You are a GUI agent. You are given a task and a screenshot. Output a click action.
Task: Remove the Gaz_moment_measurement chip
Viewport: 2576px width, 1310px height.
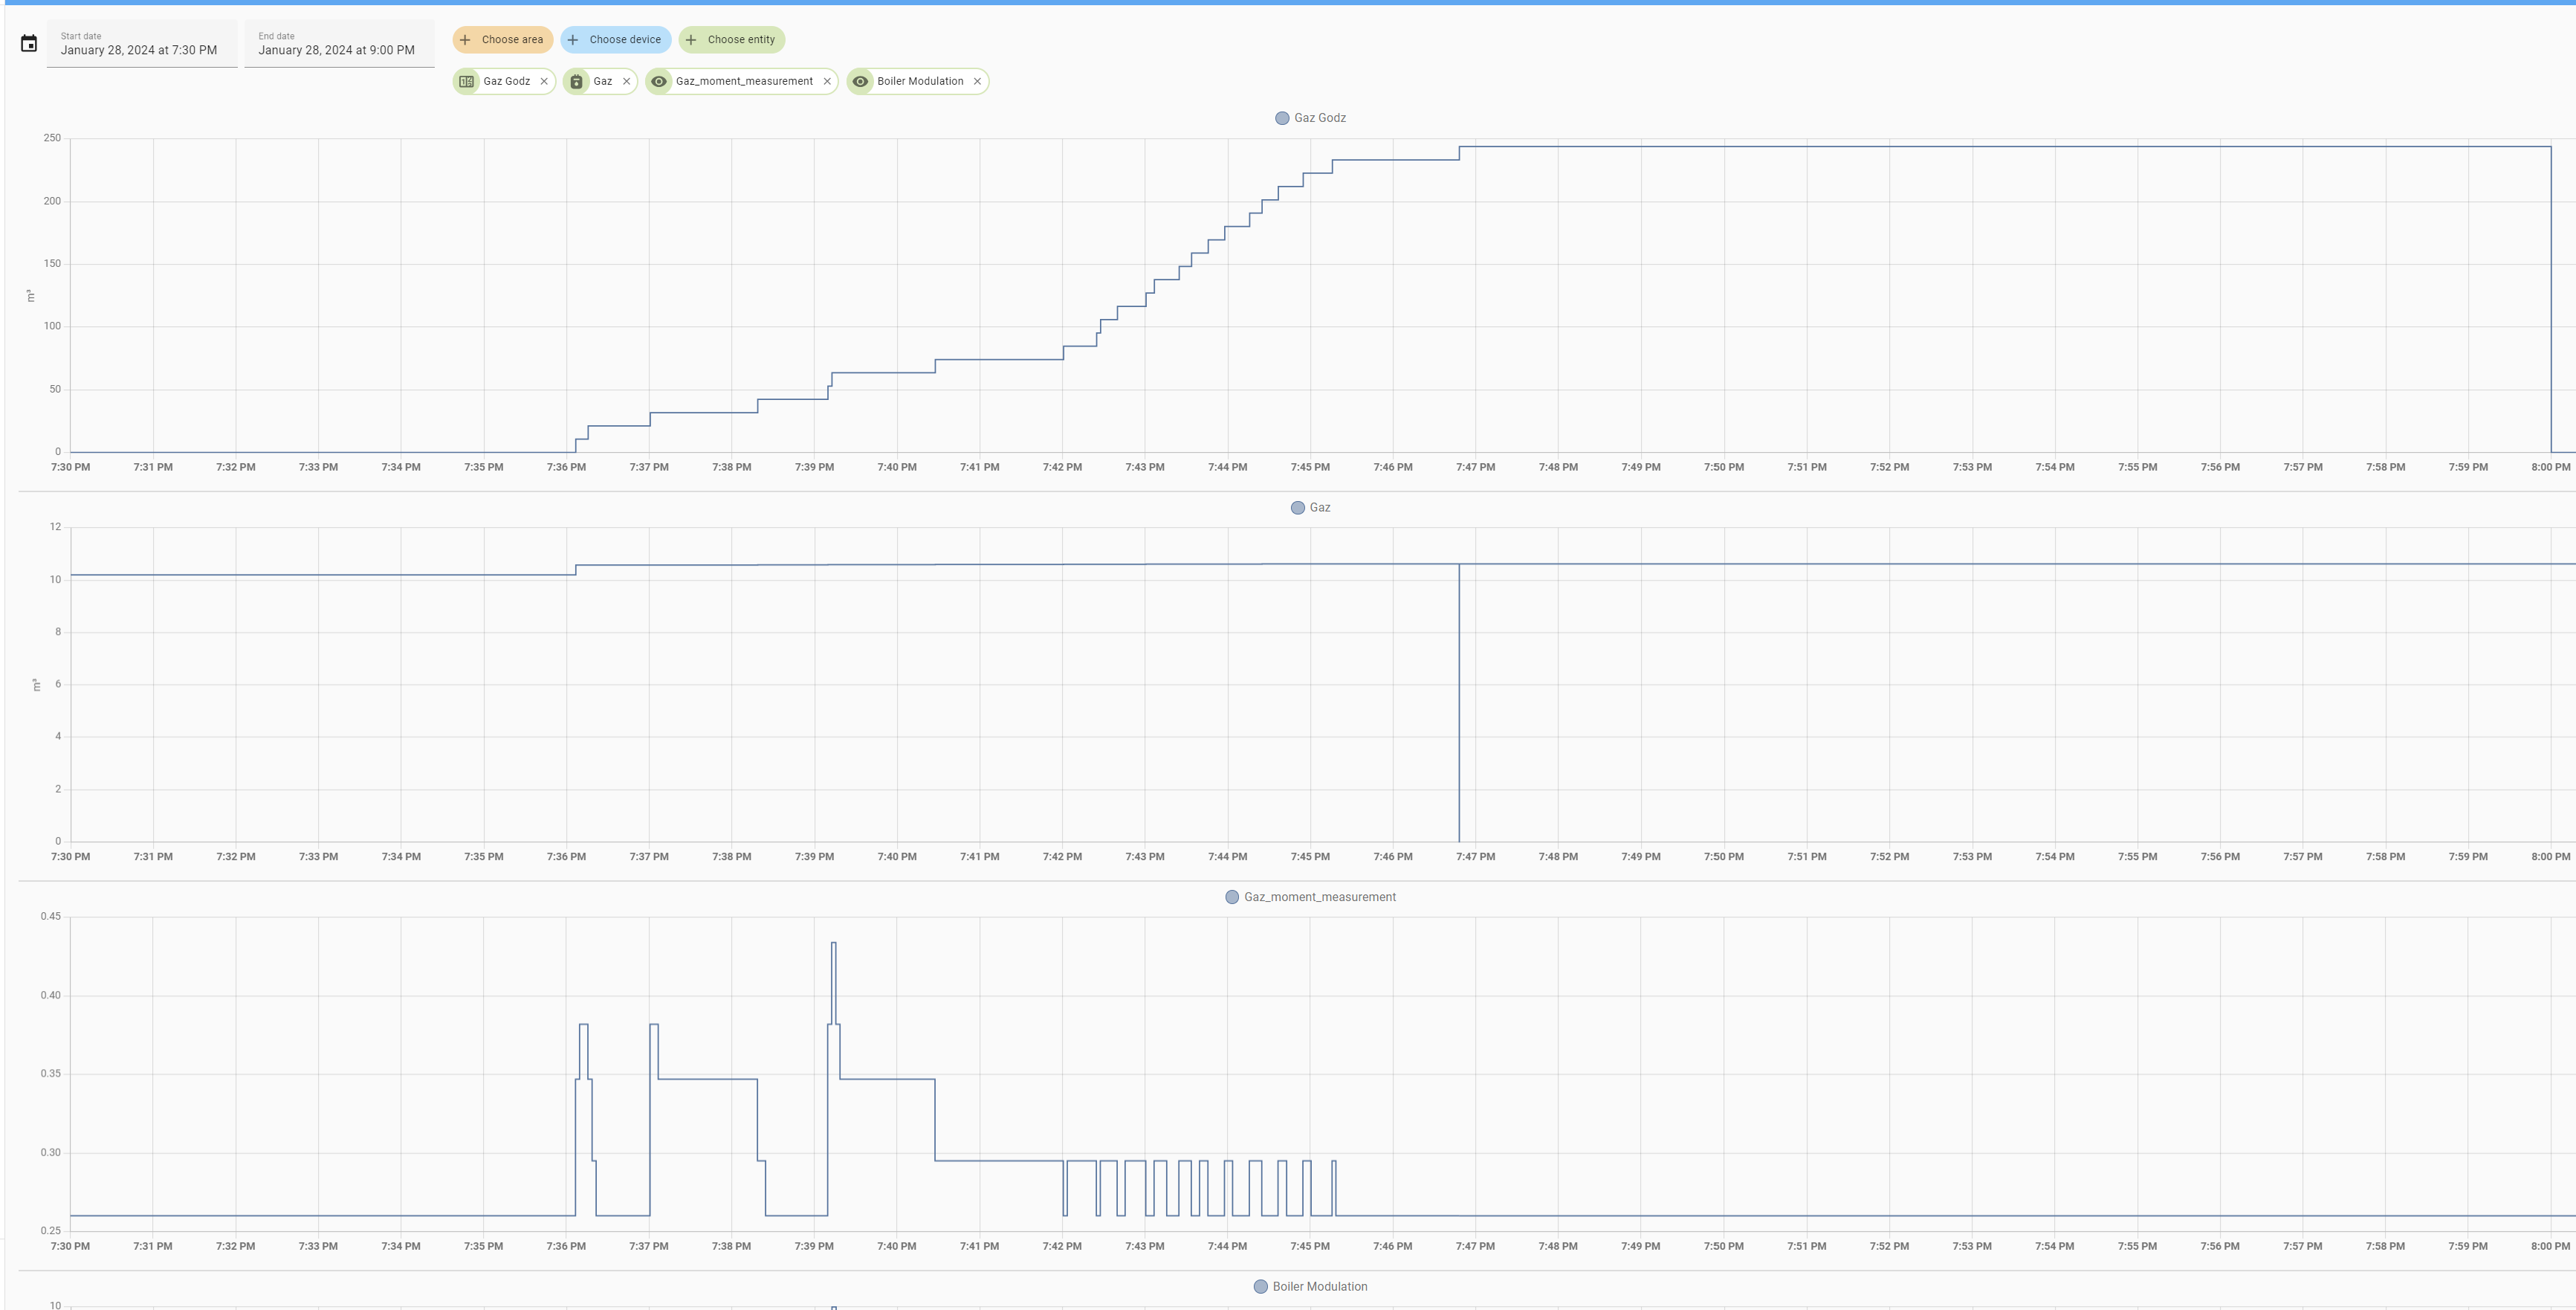coord(827,81)
